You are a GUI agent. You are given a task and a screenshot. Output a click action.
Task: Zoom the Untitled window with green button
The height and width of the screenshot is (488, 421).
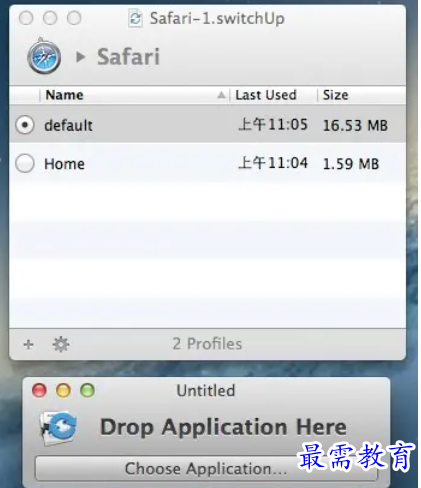tap(87, 390)
